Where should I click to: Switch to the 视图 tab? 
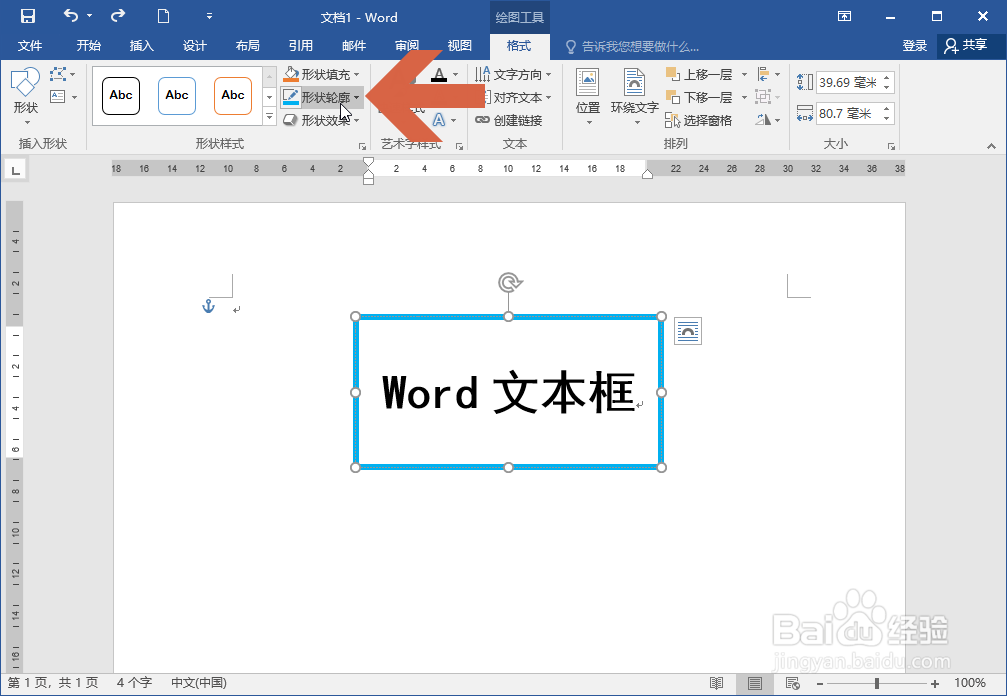tap(460, 46)
